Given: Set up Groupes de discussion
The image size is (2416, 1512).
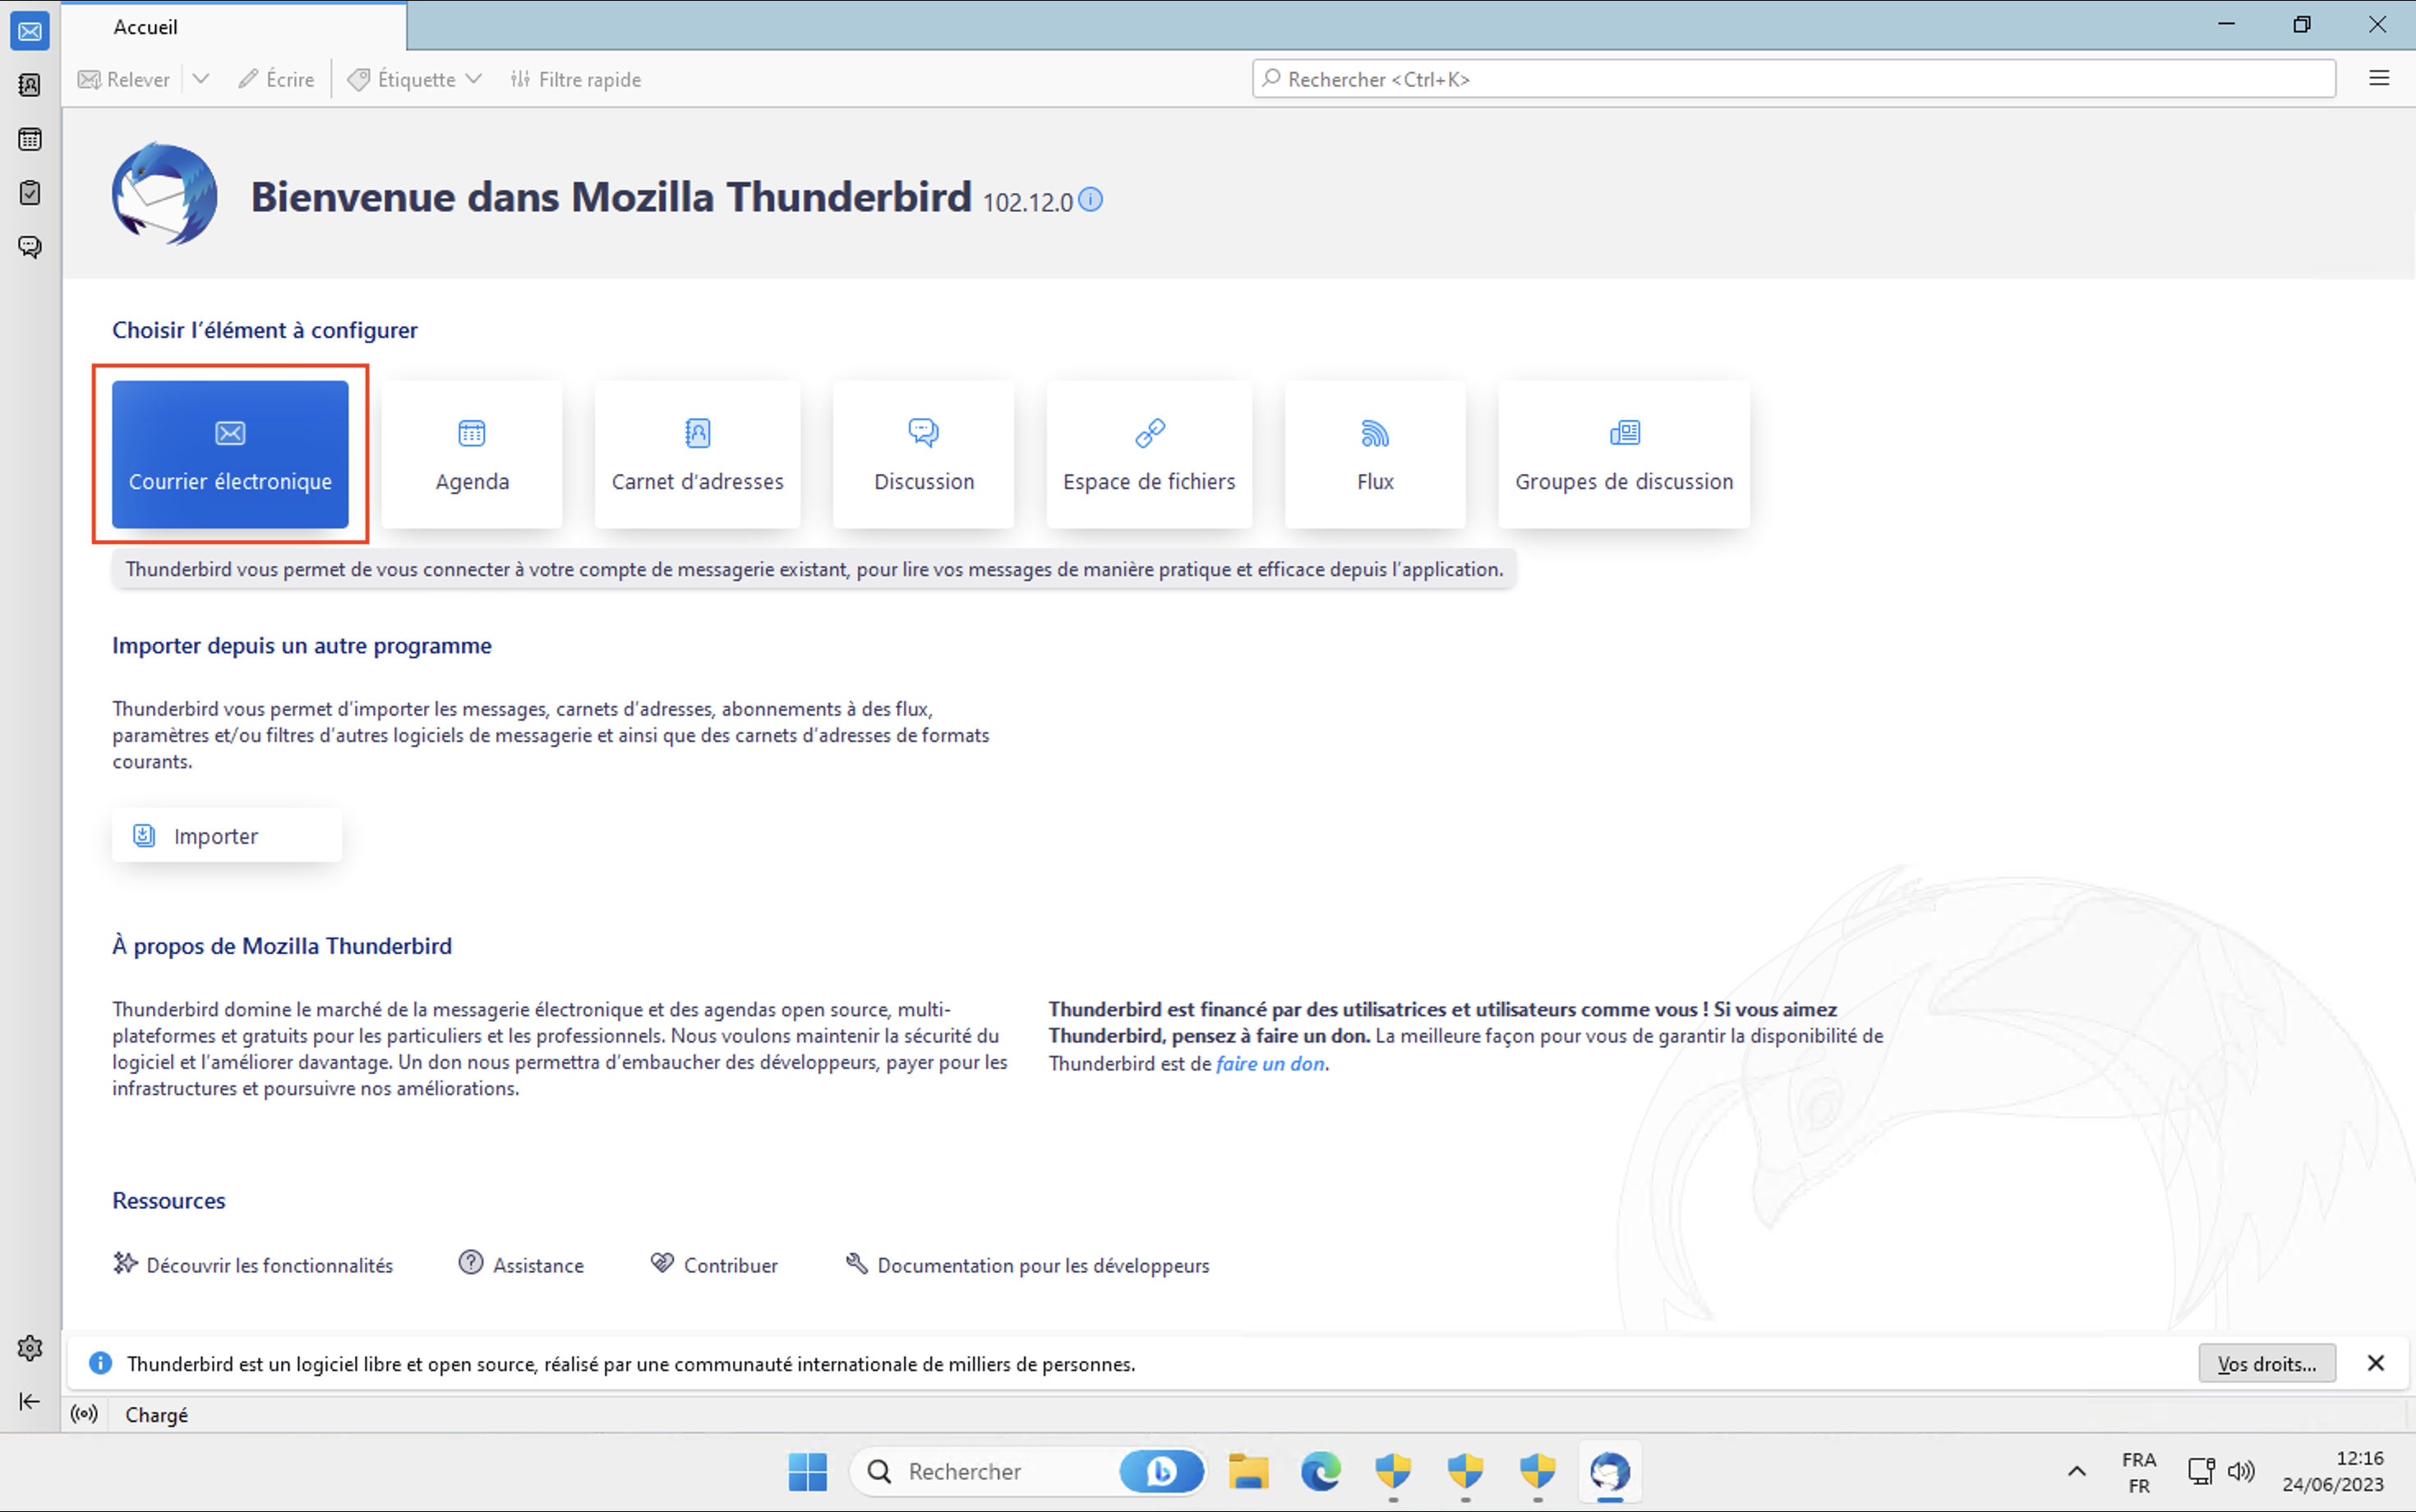Looking at the screenshot, I should (1624, 454).
